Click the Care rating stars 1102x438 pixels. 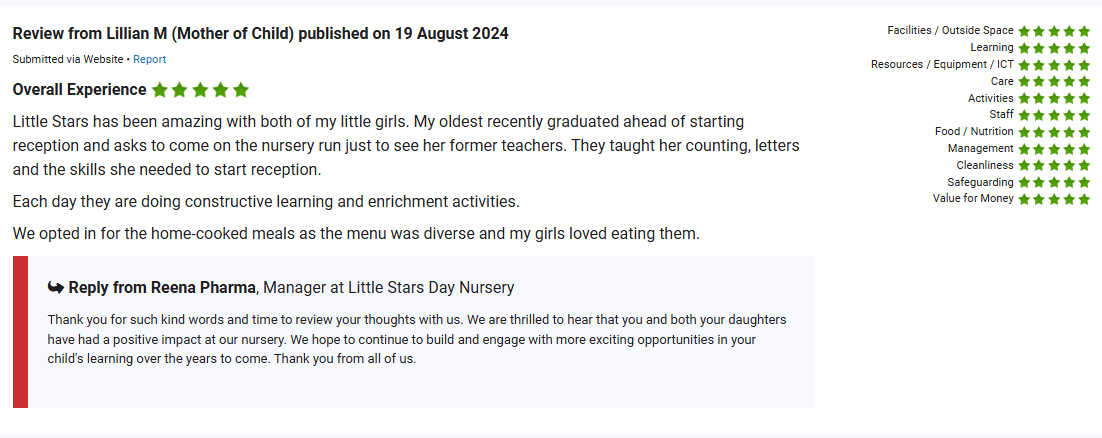[1054, 82]
